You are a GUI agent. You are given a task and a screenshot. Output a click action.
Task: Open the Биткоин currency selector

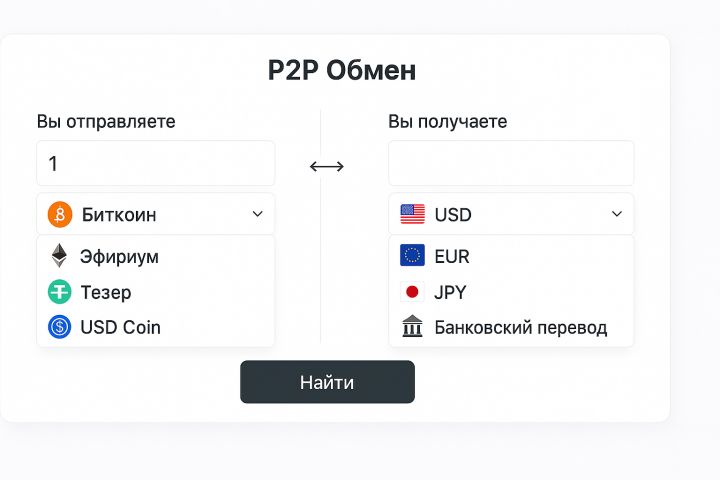click(x=155, y=214)
